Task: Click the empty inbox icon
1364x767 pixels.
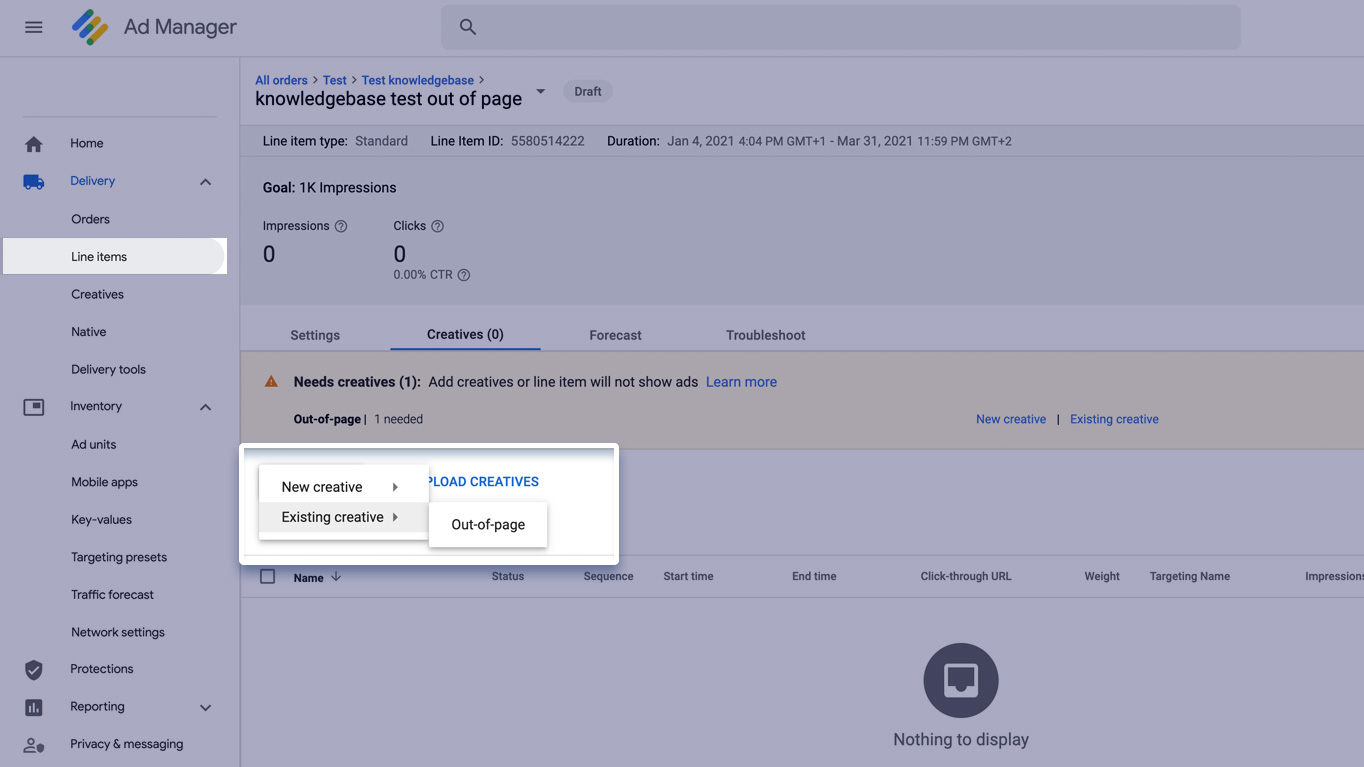Action: tap(961, 680)
